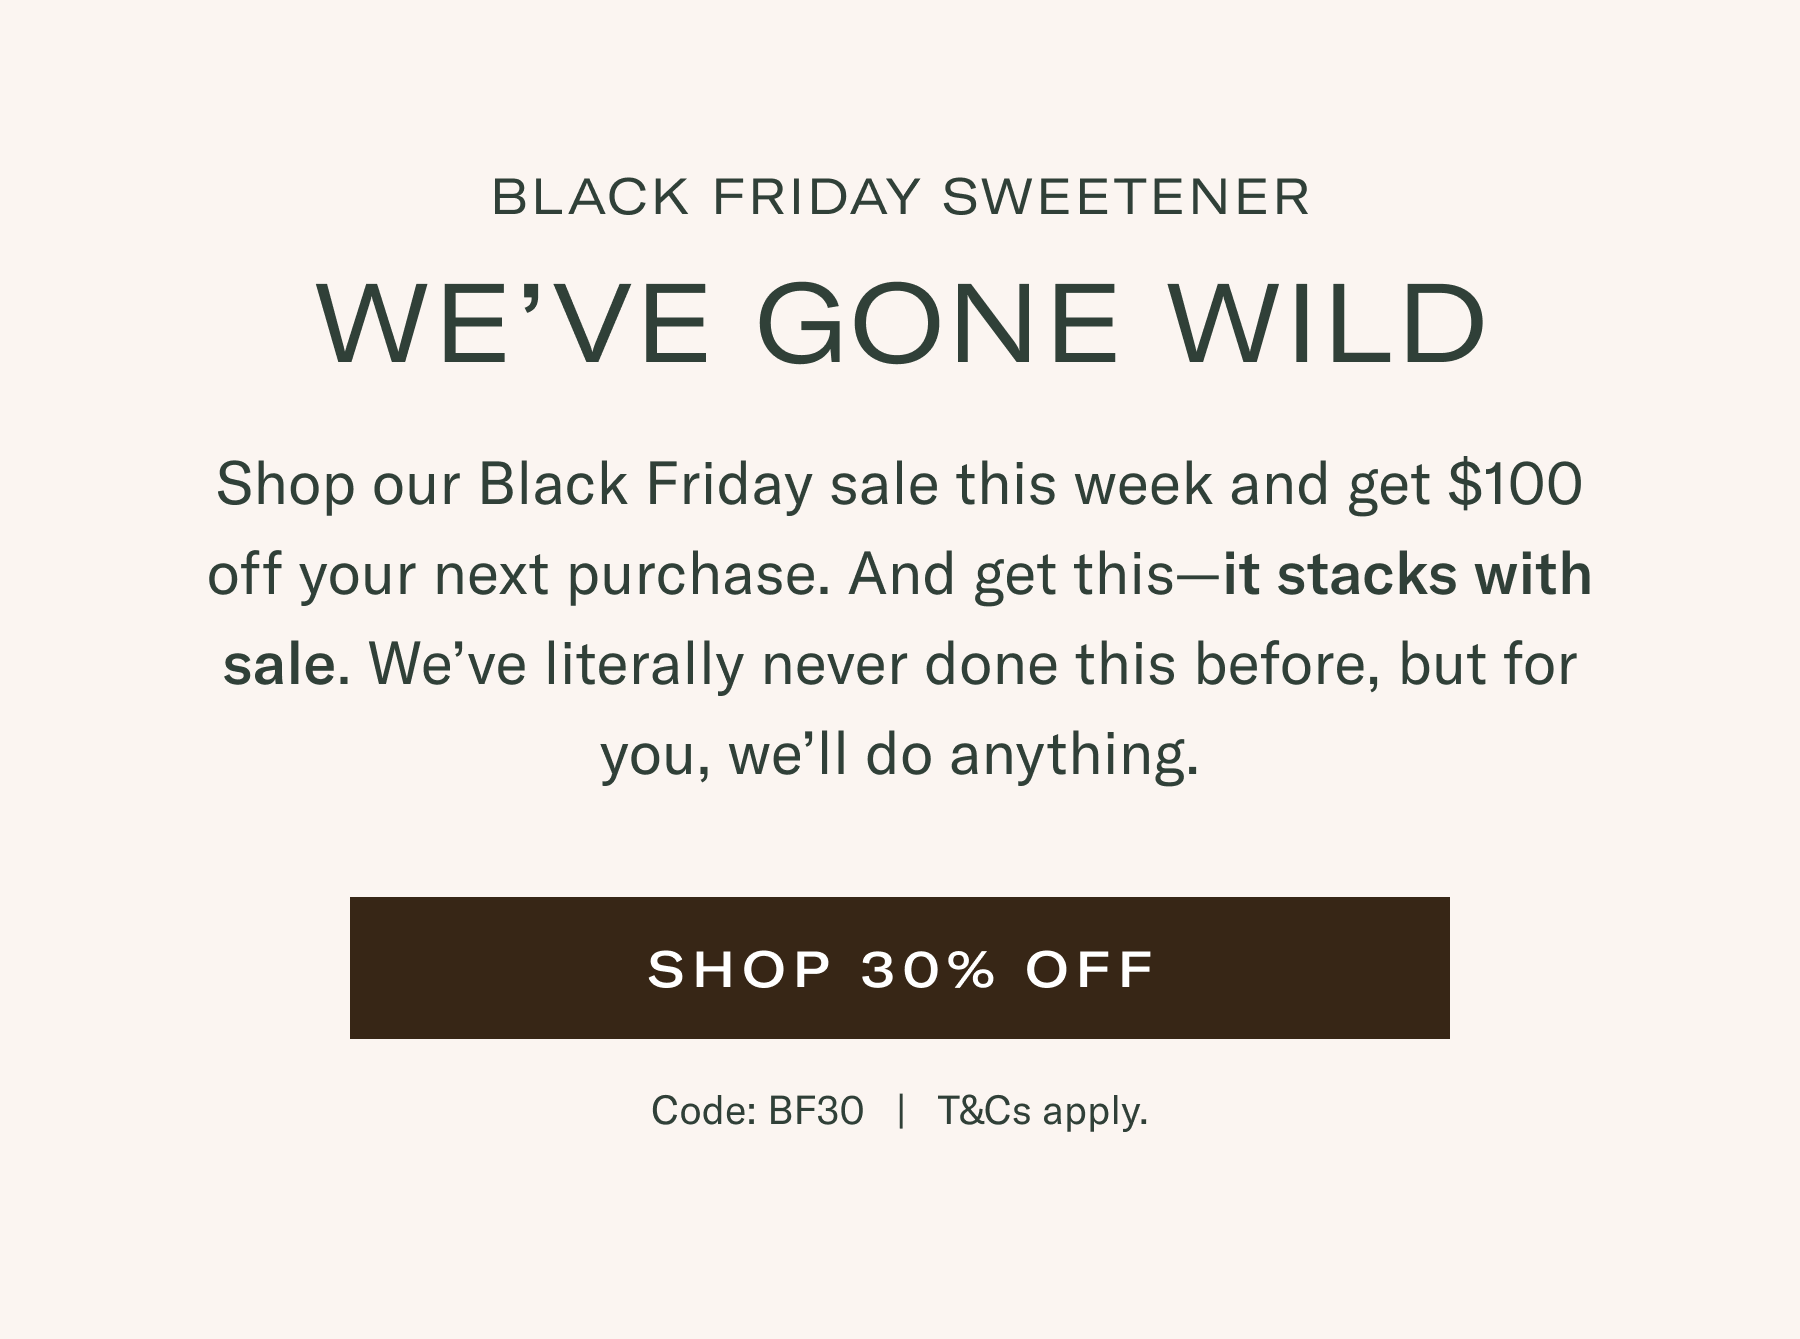Click the bold "it stacks with" text
The image size is (1800, 1339).
[x=1407, y=575]
